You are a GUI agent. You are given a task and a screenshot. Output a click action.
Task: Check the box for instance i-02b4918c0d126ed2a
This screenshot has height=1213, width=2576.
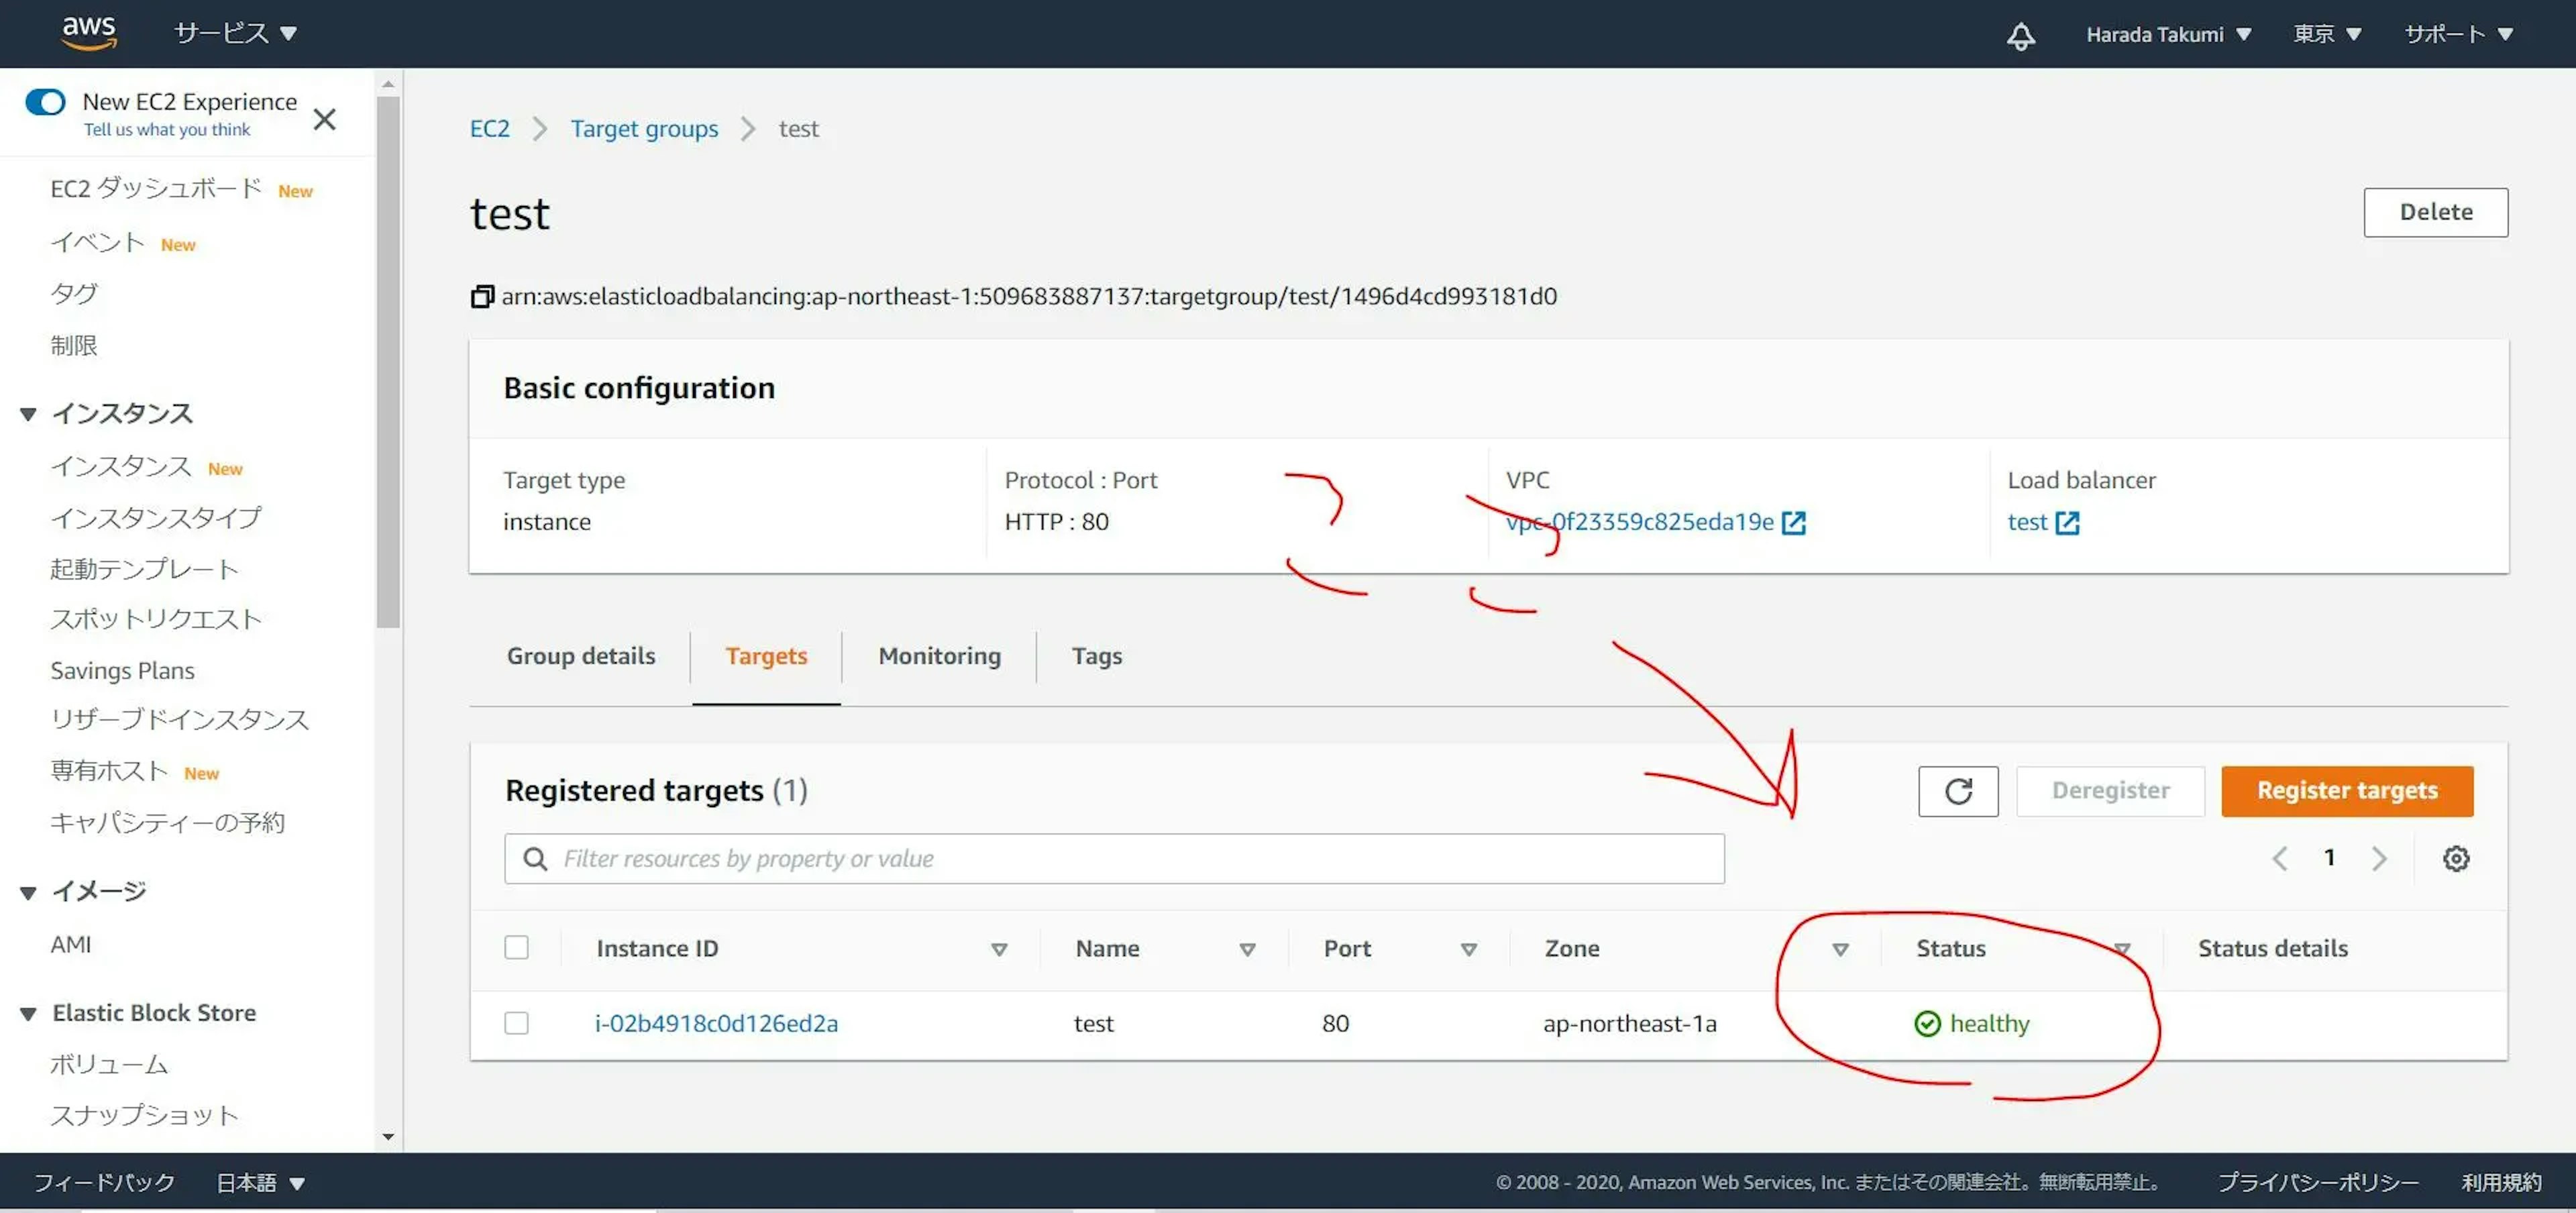tap(516, 1023)
